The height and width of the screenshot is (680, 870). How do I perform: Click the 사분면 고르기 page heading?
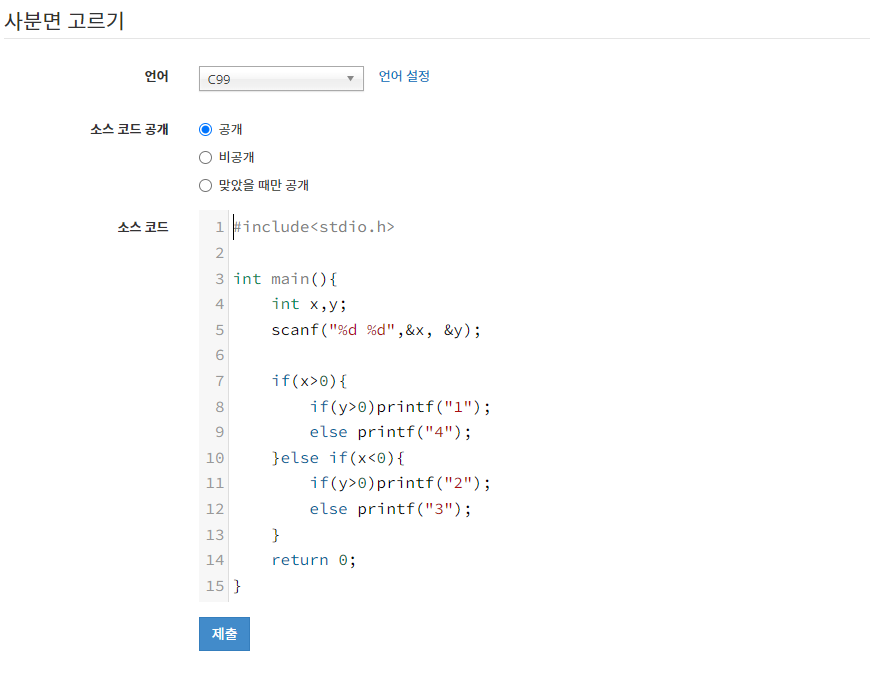64,21
